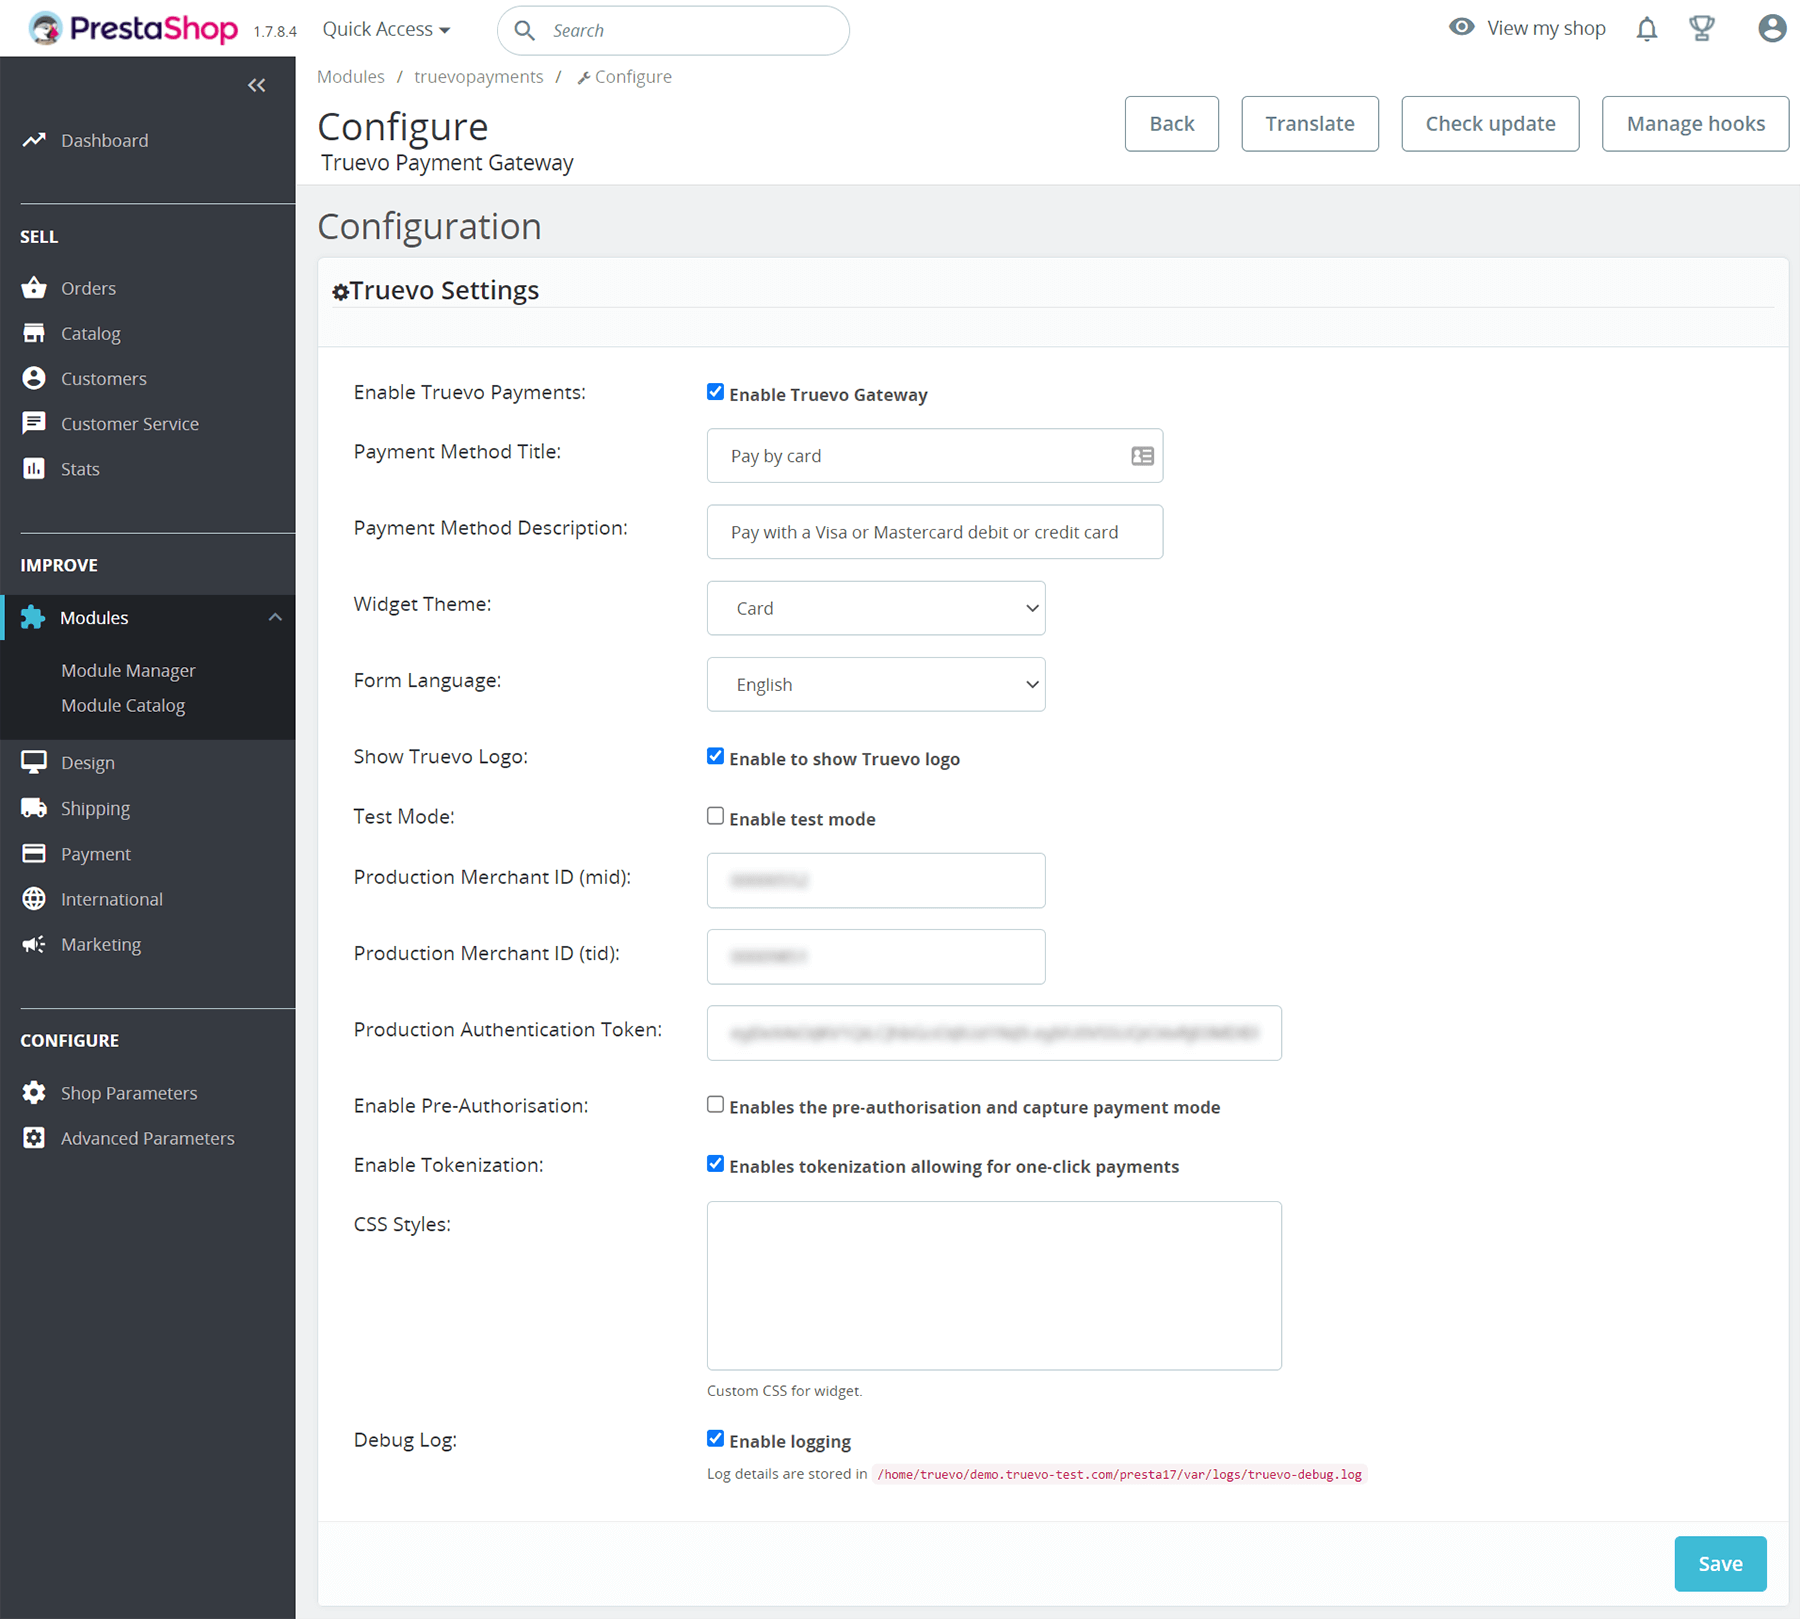
Task: Click the Marketing megaphone icon
Action: point(33,944)
